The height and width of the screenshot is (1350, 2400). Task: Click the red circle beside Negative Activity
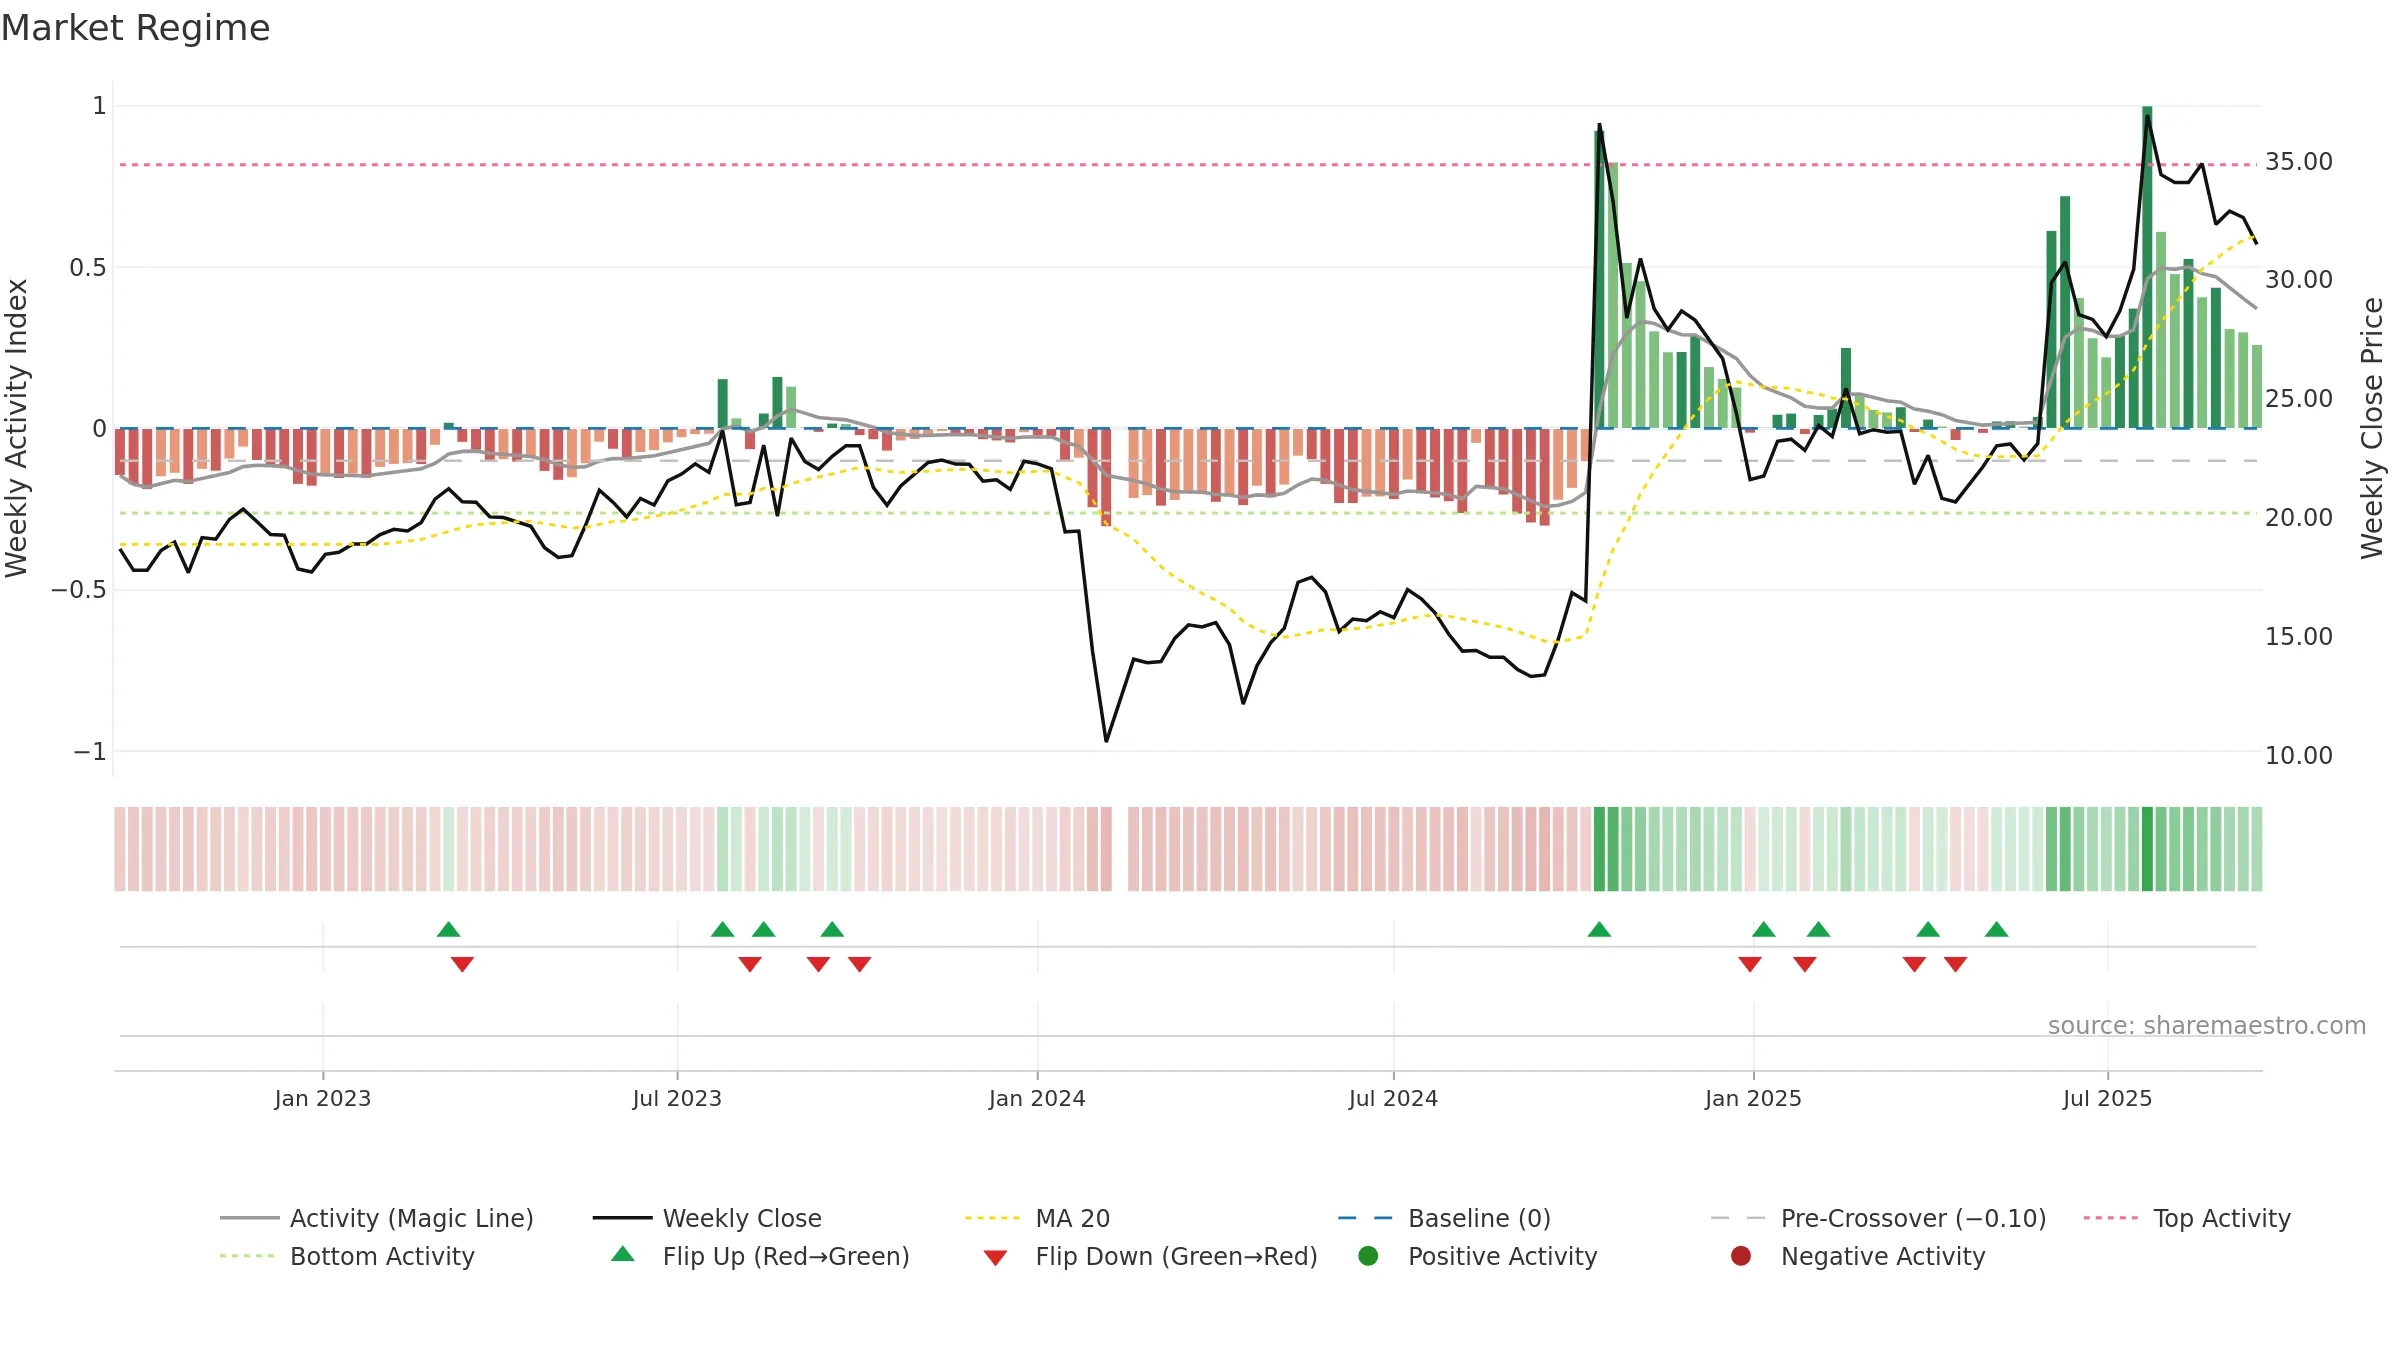point(1741,1255)
